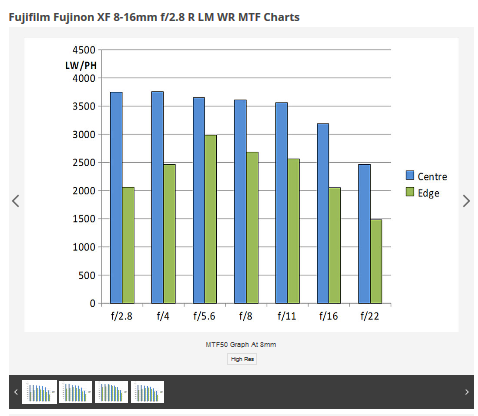Click the MTF50 Graph At 8mm caption

(241, 344)
